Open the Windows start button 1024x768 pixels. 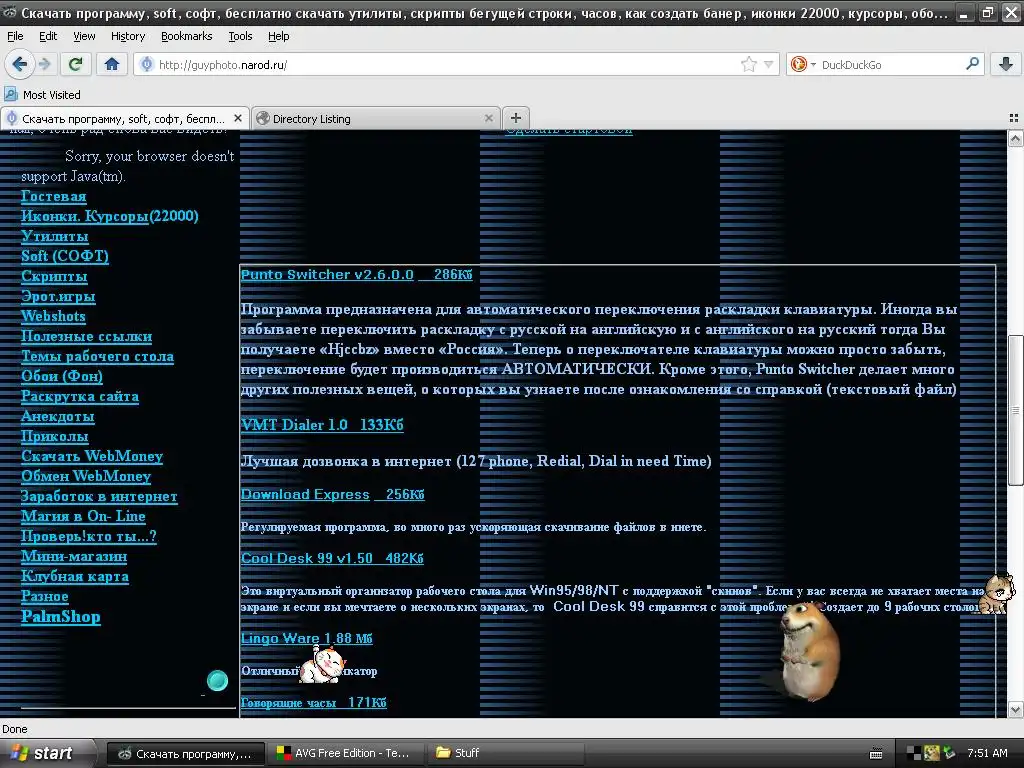(46, 754)
